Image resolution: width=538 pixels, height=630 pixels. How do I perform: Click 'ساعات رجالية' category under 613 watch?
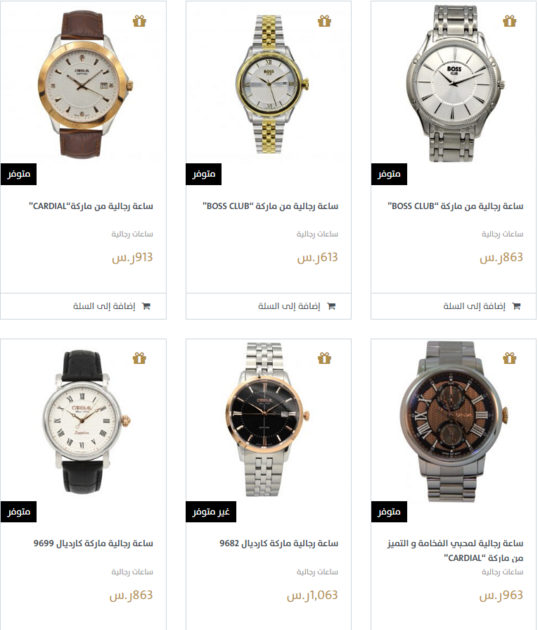[317, 234]
